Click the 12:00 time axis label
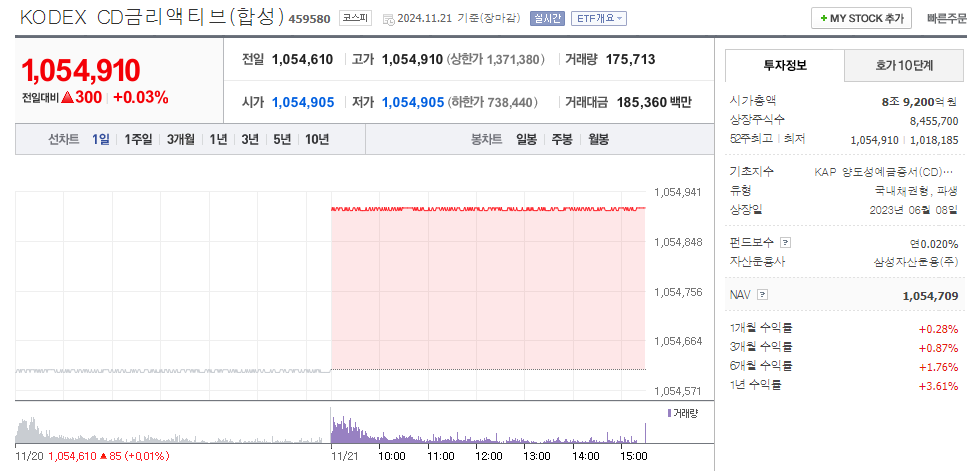967x471 pixels. 488,456
